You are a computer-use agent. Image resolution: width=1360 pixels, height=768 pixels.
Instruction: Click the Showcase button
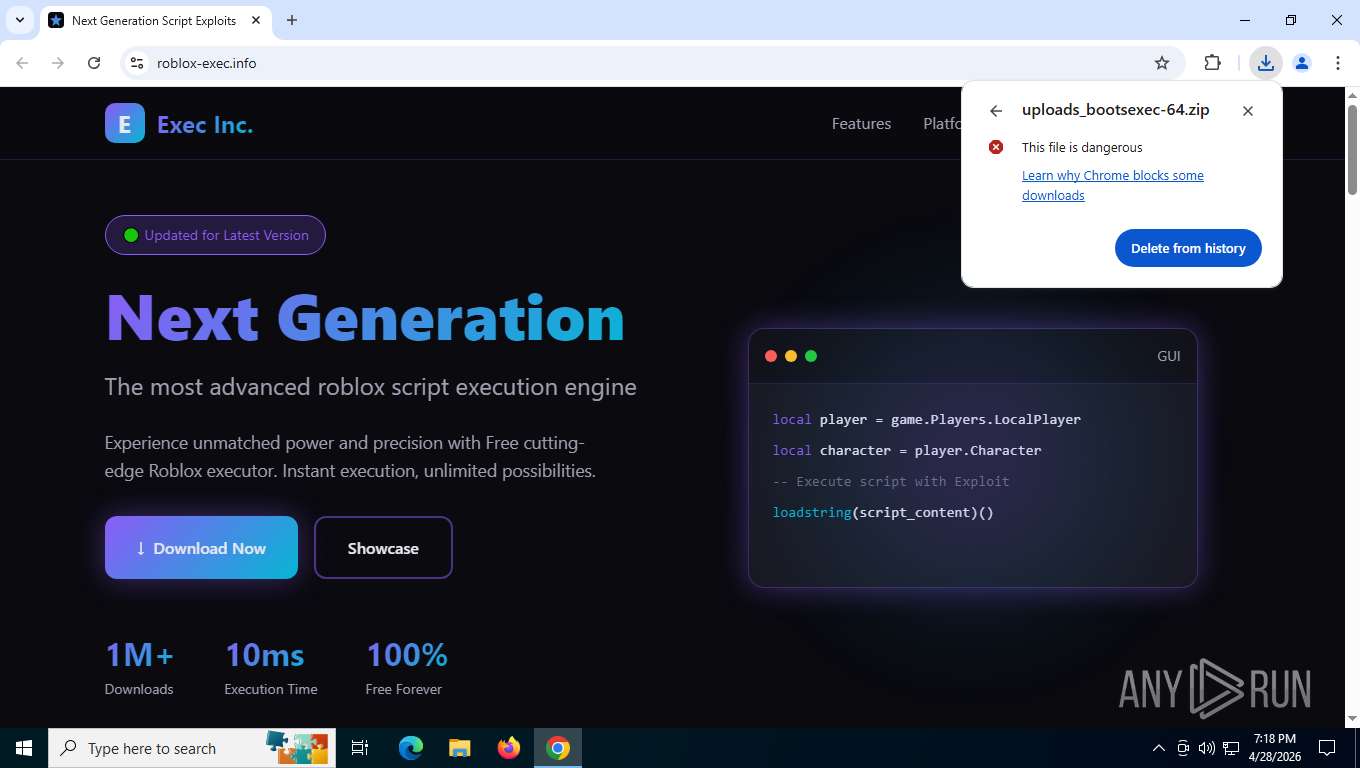pos(383,547)
